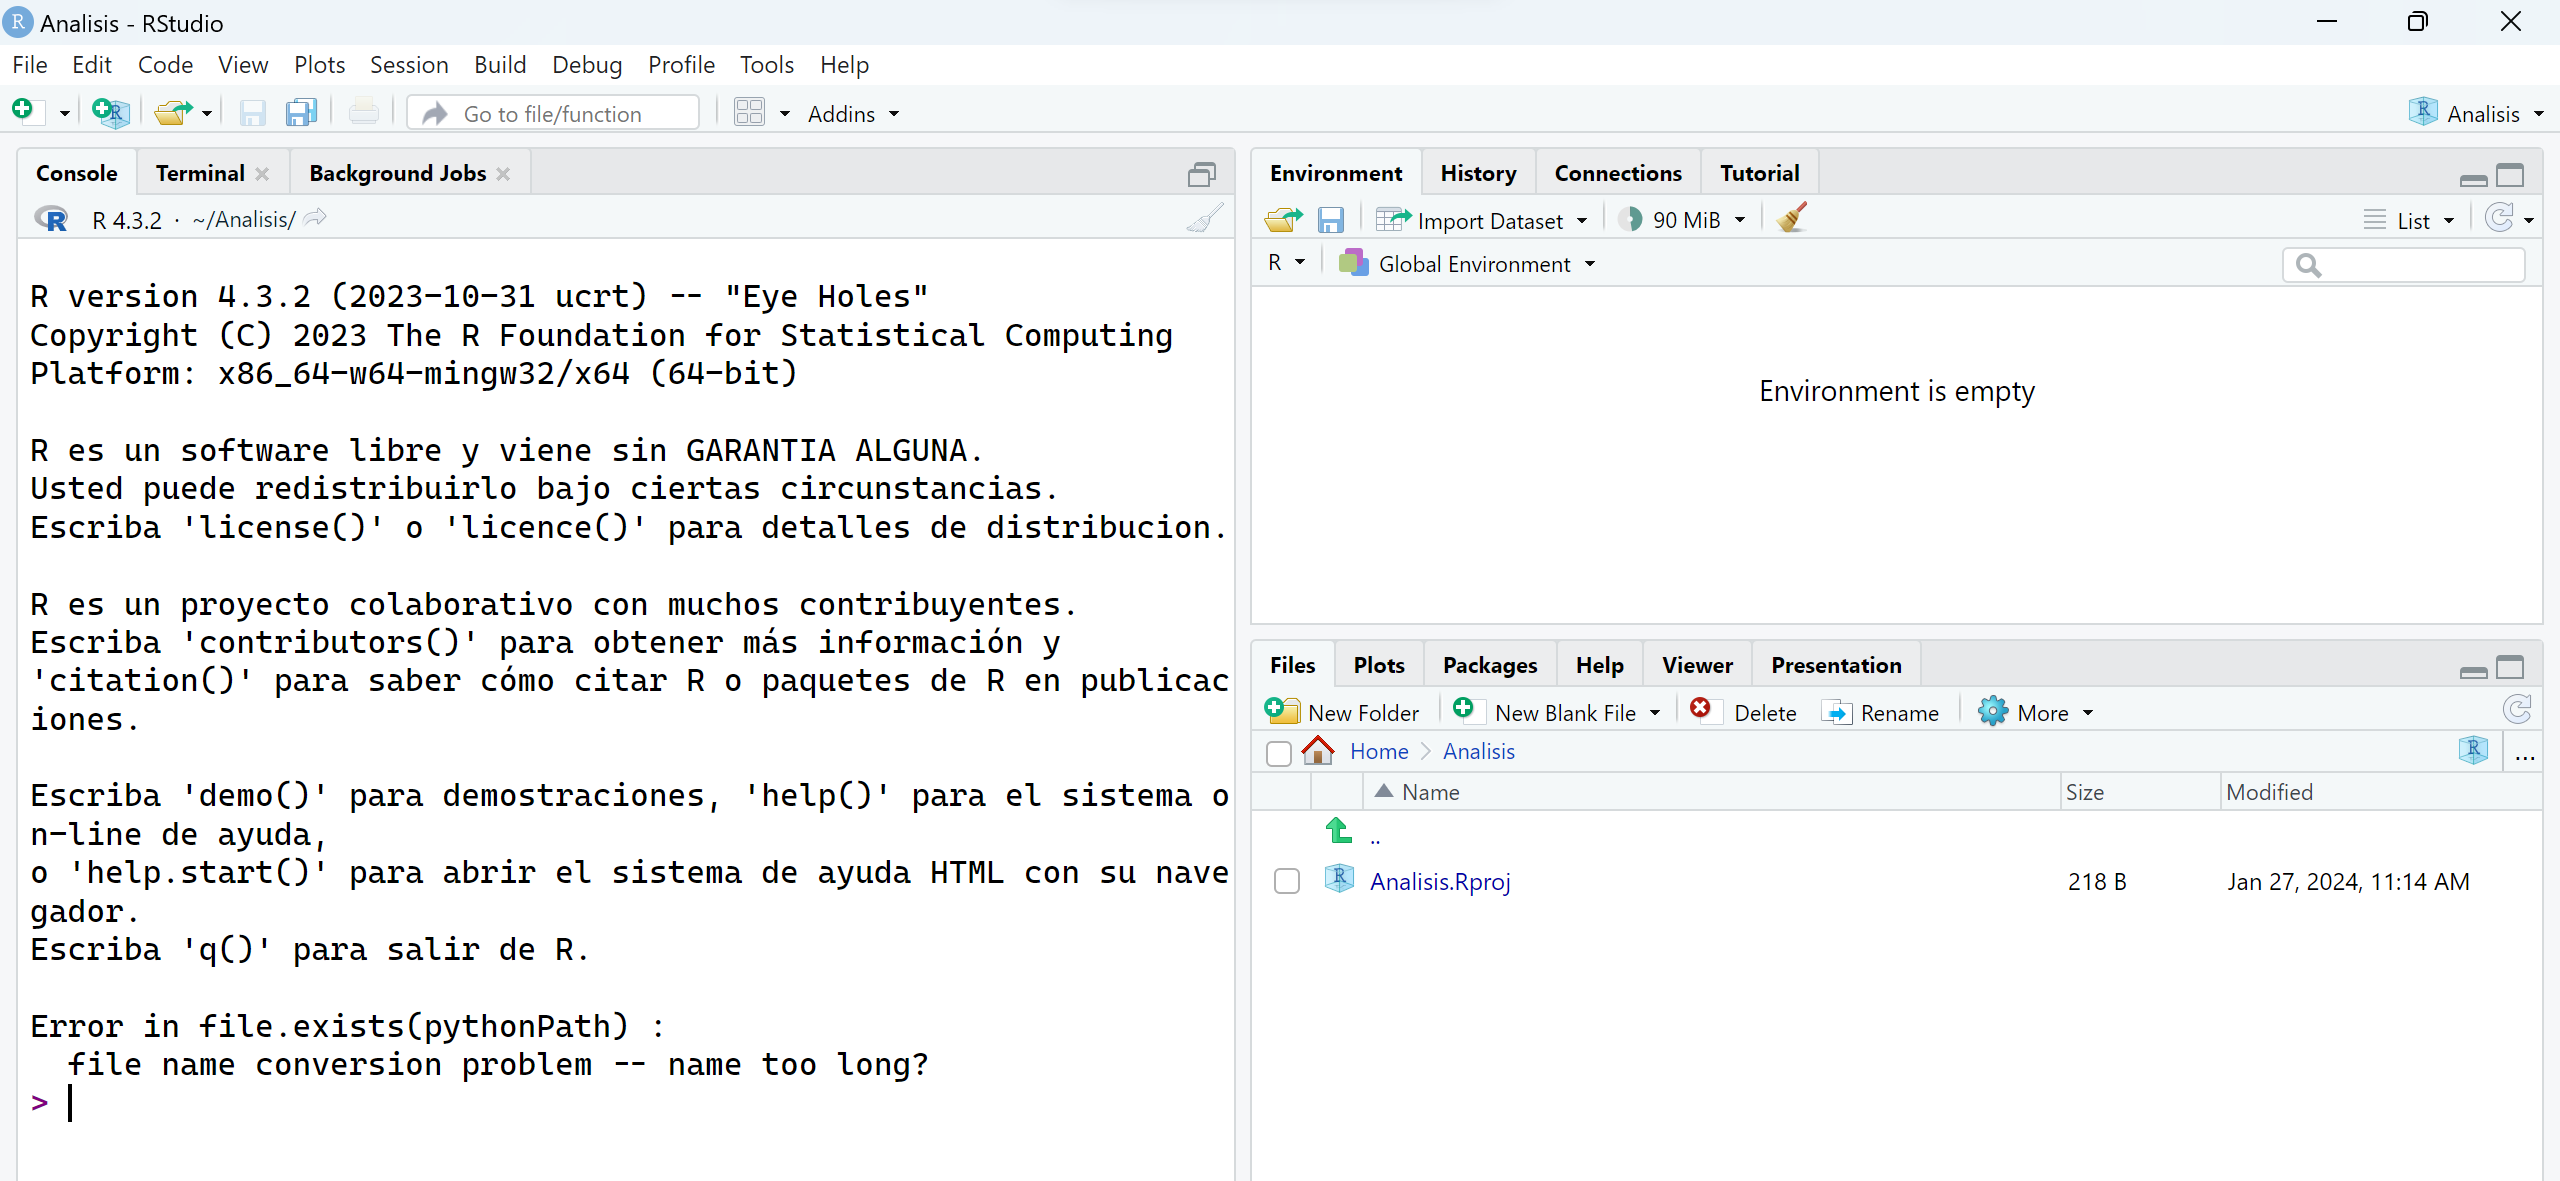
Task: Clear console with the broom icon
Action: click(1204, 219)
